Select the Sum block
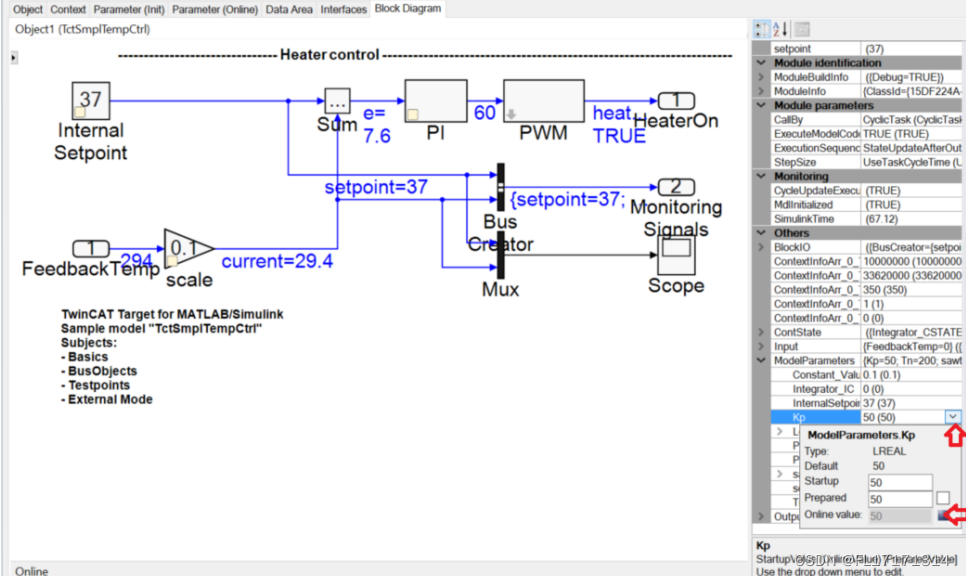Image resolution: width=966 pixels, height=576 pixels. 337,101
